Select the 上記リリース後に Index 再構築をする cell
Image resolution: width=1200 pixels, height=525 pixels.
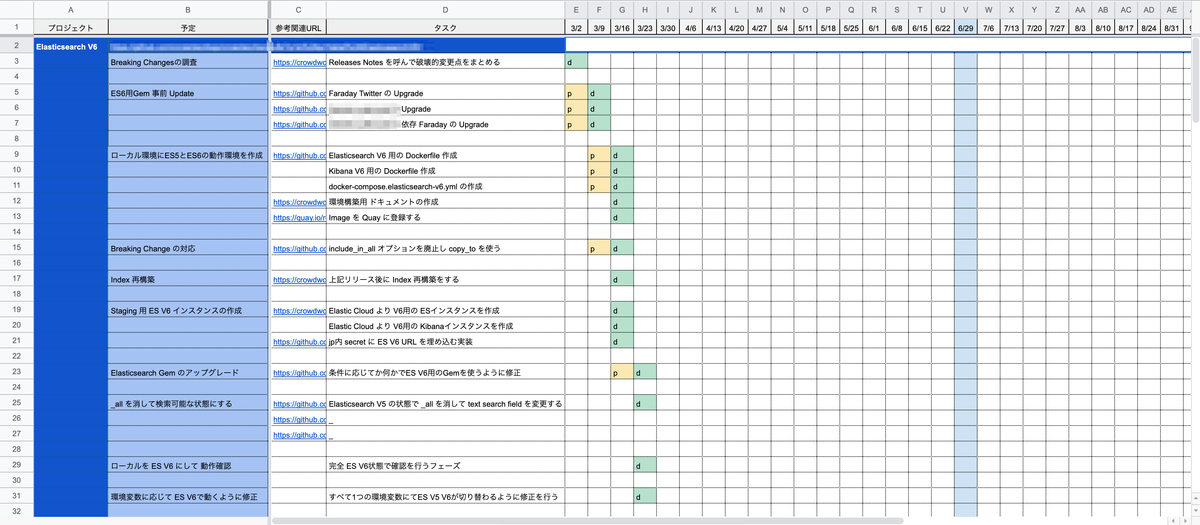click(445, 279)
